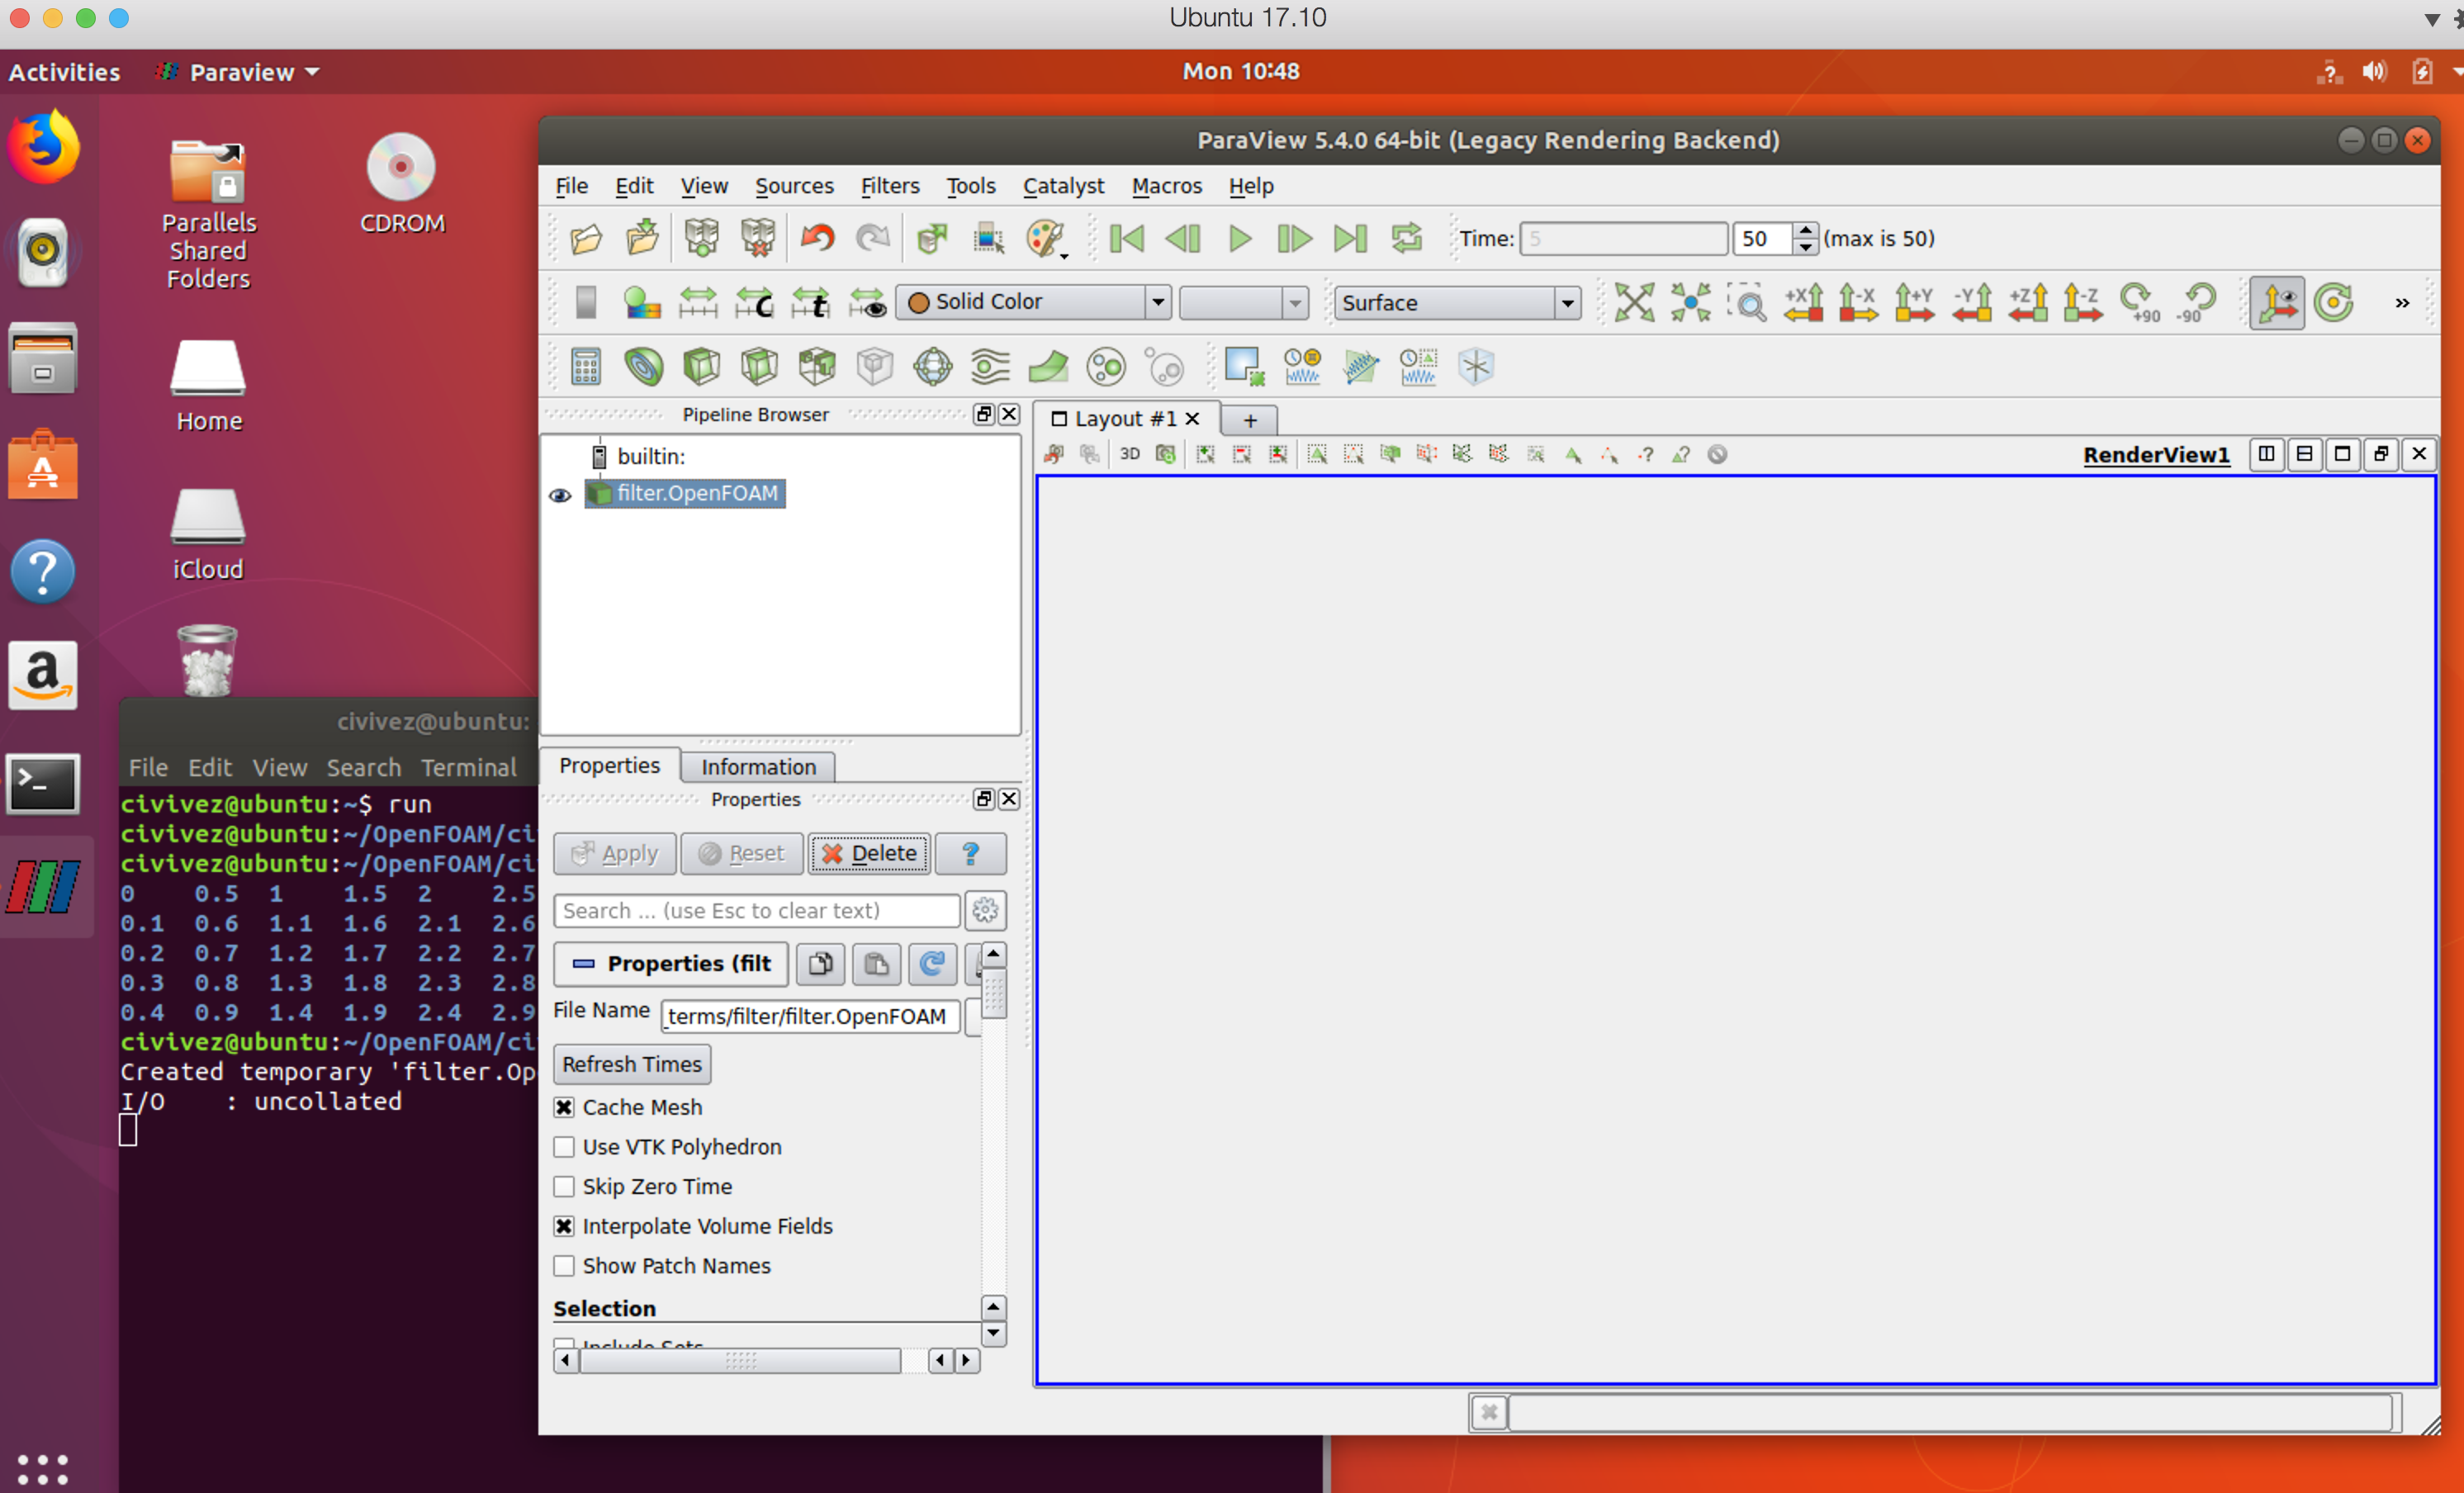Click the properties Search text field
The image size is (2464, 1493).
coord(757,910)
